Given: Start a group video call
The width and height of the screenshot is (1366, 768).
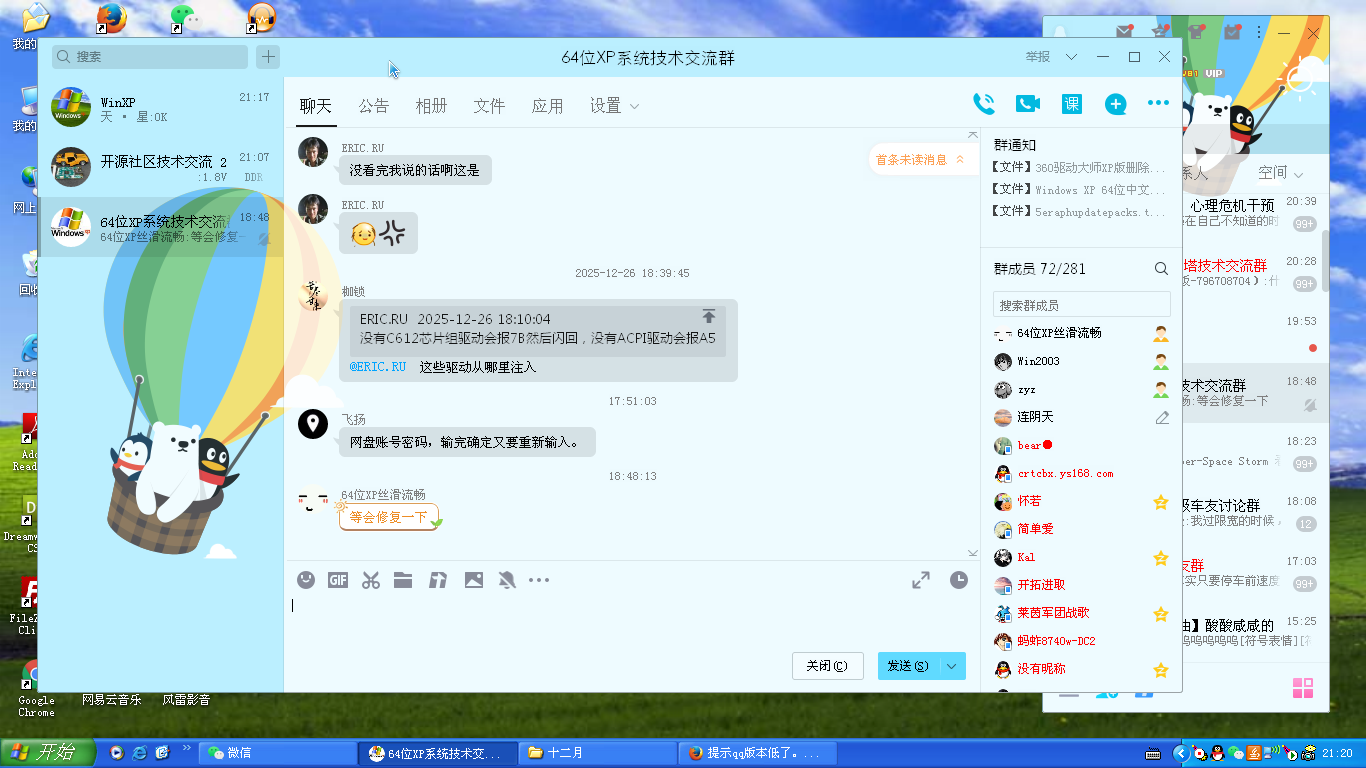Looking at the screenshot, I should [1028, 104].
